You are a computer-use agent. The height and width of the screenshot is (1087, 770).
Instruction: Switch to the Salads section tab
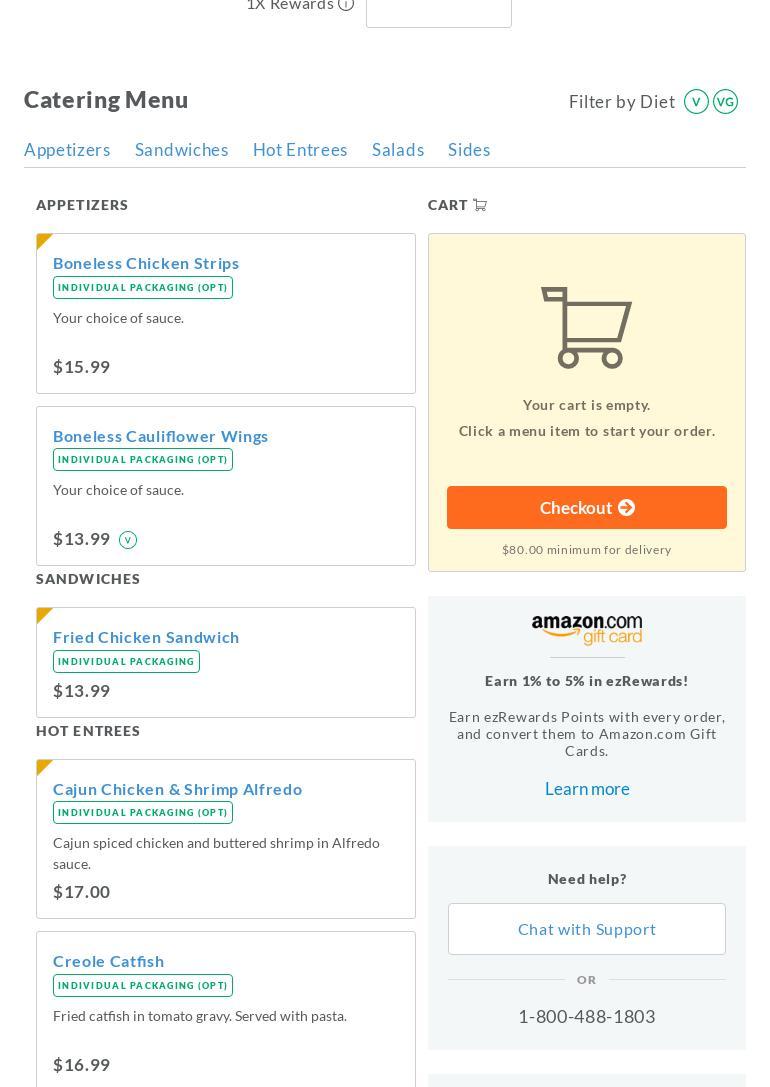tap(398, 150)
